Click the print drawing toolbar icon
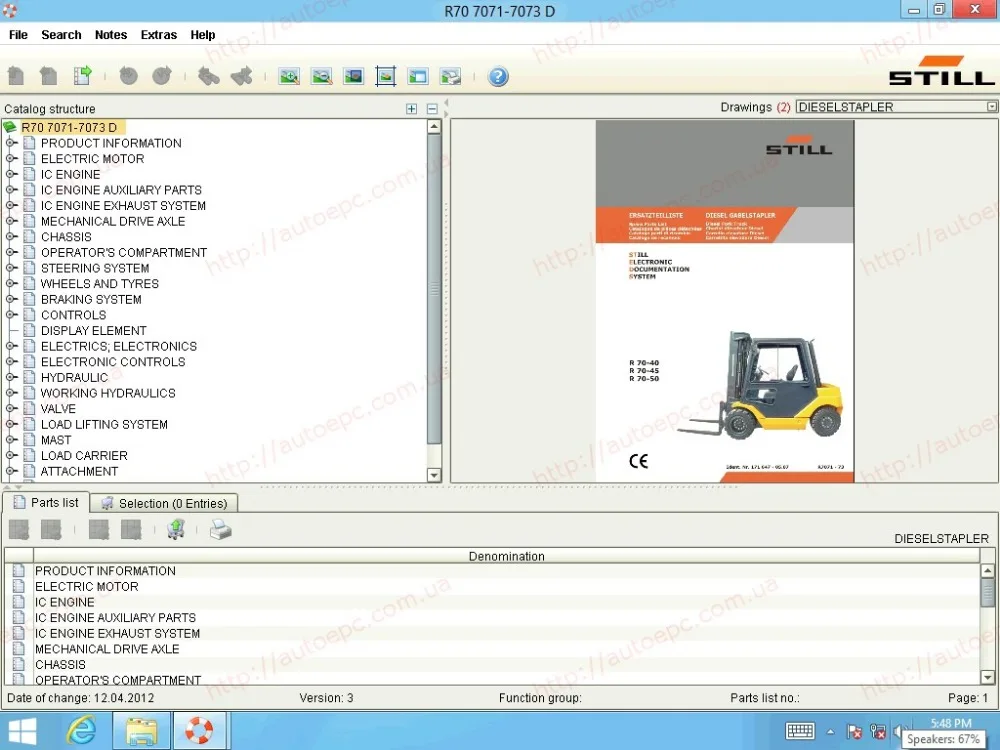 pyautogui.click(x=450, y=76)
